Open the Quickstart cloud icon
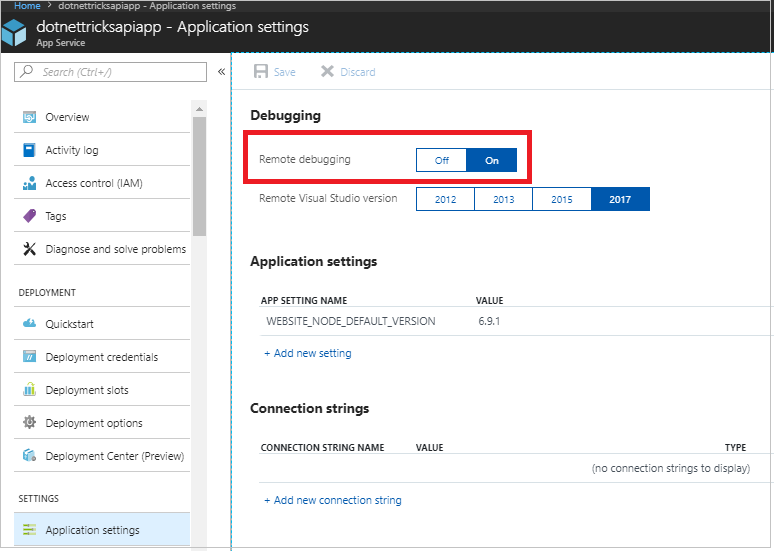 click(x=28, y=324)
